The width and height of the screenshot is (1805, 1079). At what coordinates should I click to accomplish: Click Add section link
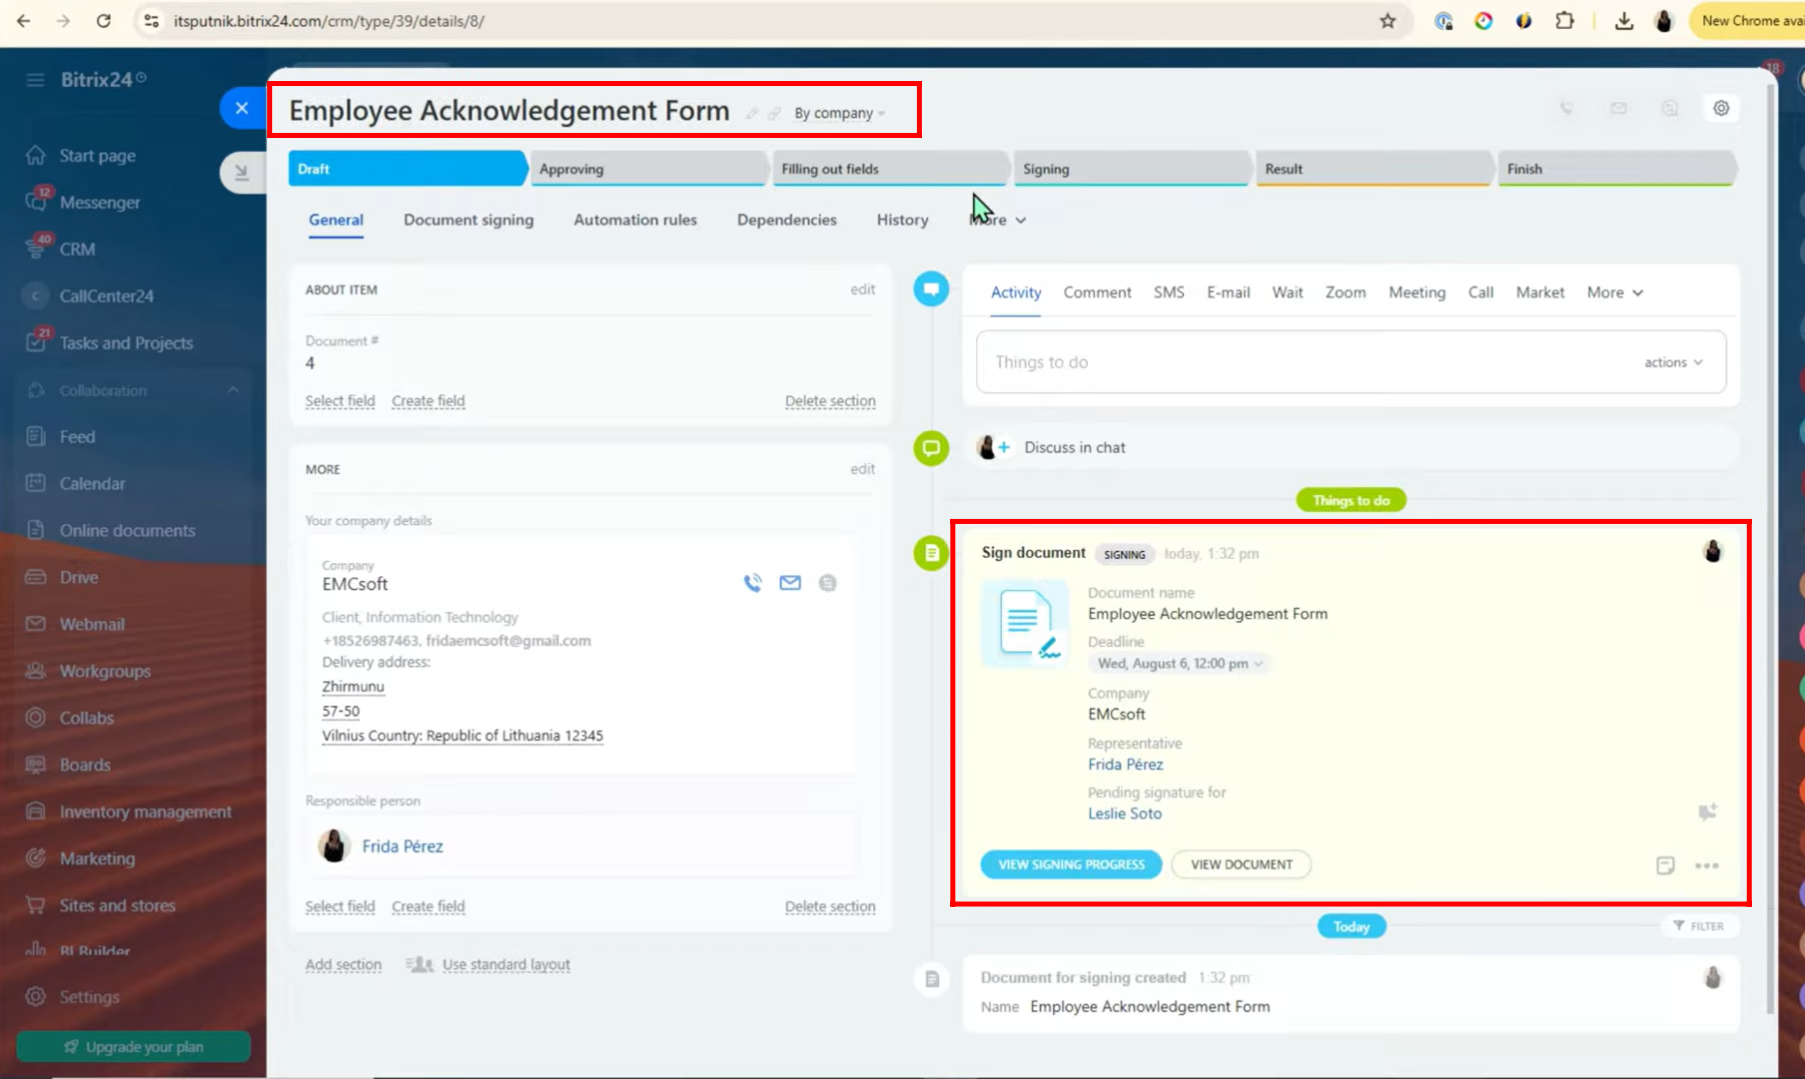343,965
